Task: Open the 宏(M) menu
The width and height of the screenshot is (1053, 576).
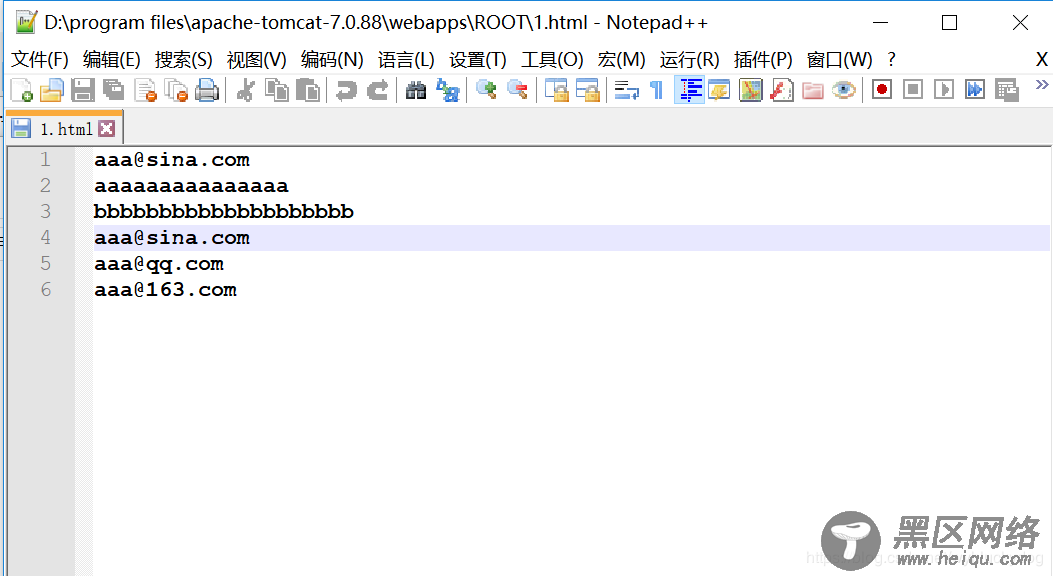Action: tap(621, 60)
